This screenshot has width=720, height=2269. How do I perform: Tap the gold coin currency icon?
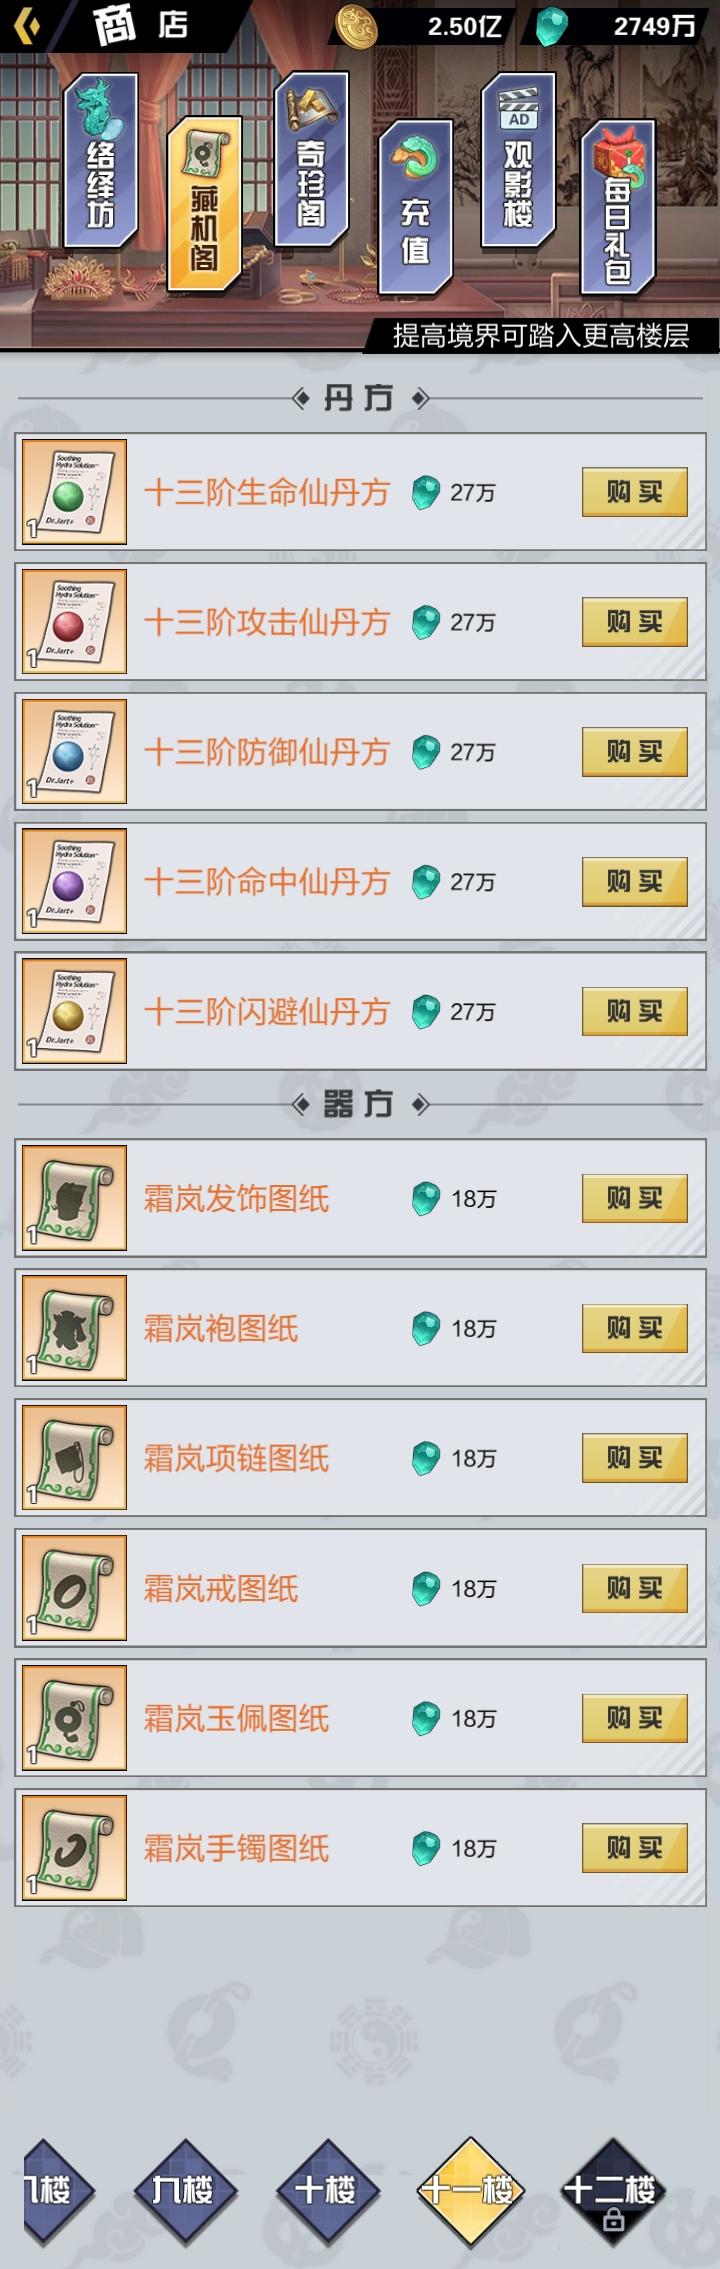pos(355,26)
